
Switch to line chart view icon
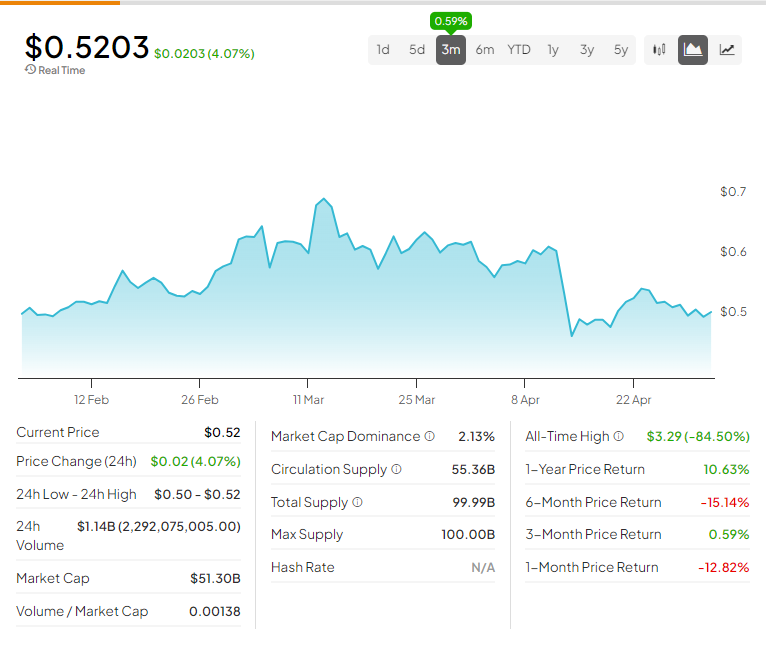click(726, 49)
